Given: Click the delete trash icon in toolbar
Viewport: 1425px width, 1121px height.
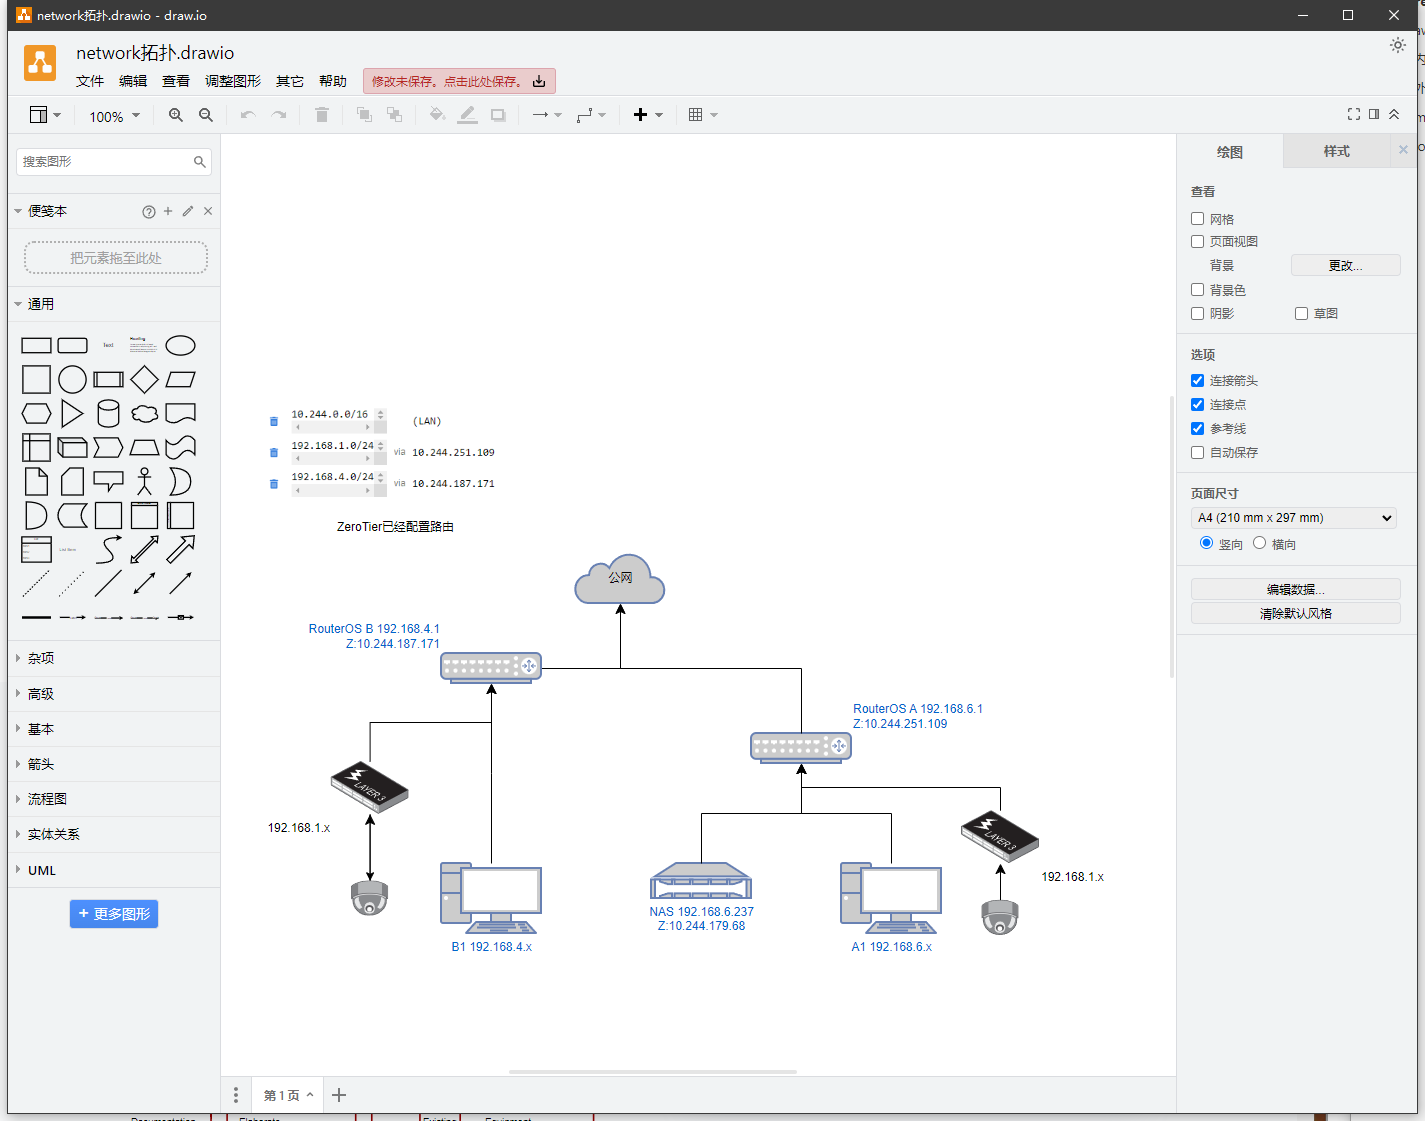Looking at the screenshot, I should [322, 115].
